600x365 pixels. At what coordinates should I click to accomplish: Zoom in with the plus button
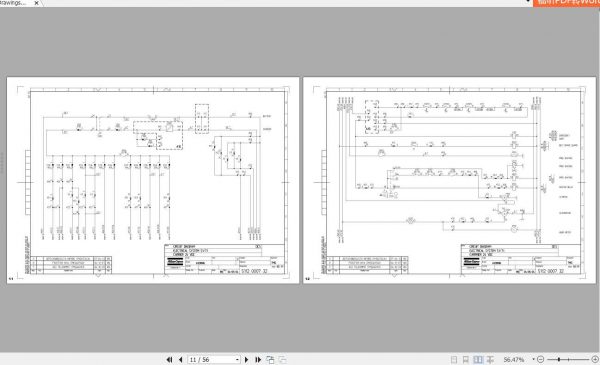point(595,360)
